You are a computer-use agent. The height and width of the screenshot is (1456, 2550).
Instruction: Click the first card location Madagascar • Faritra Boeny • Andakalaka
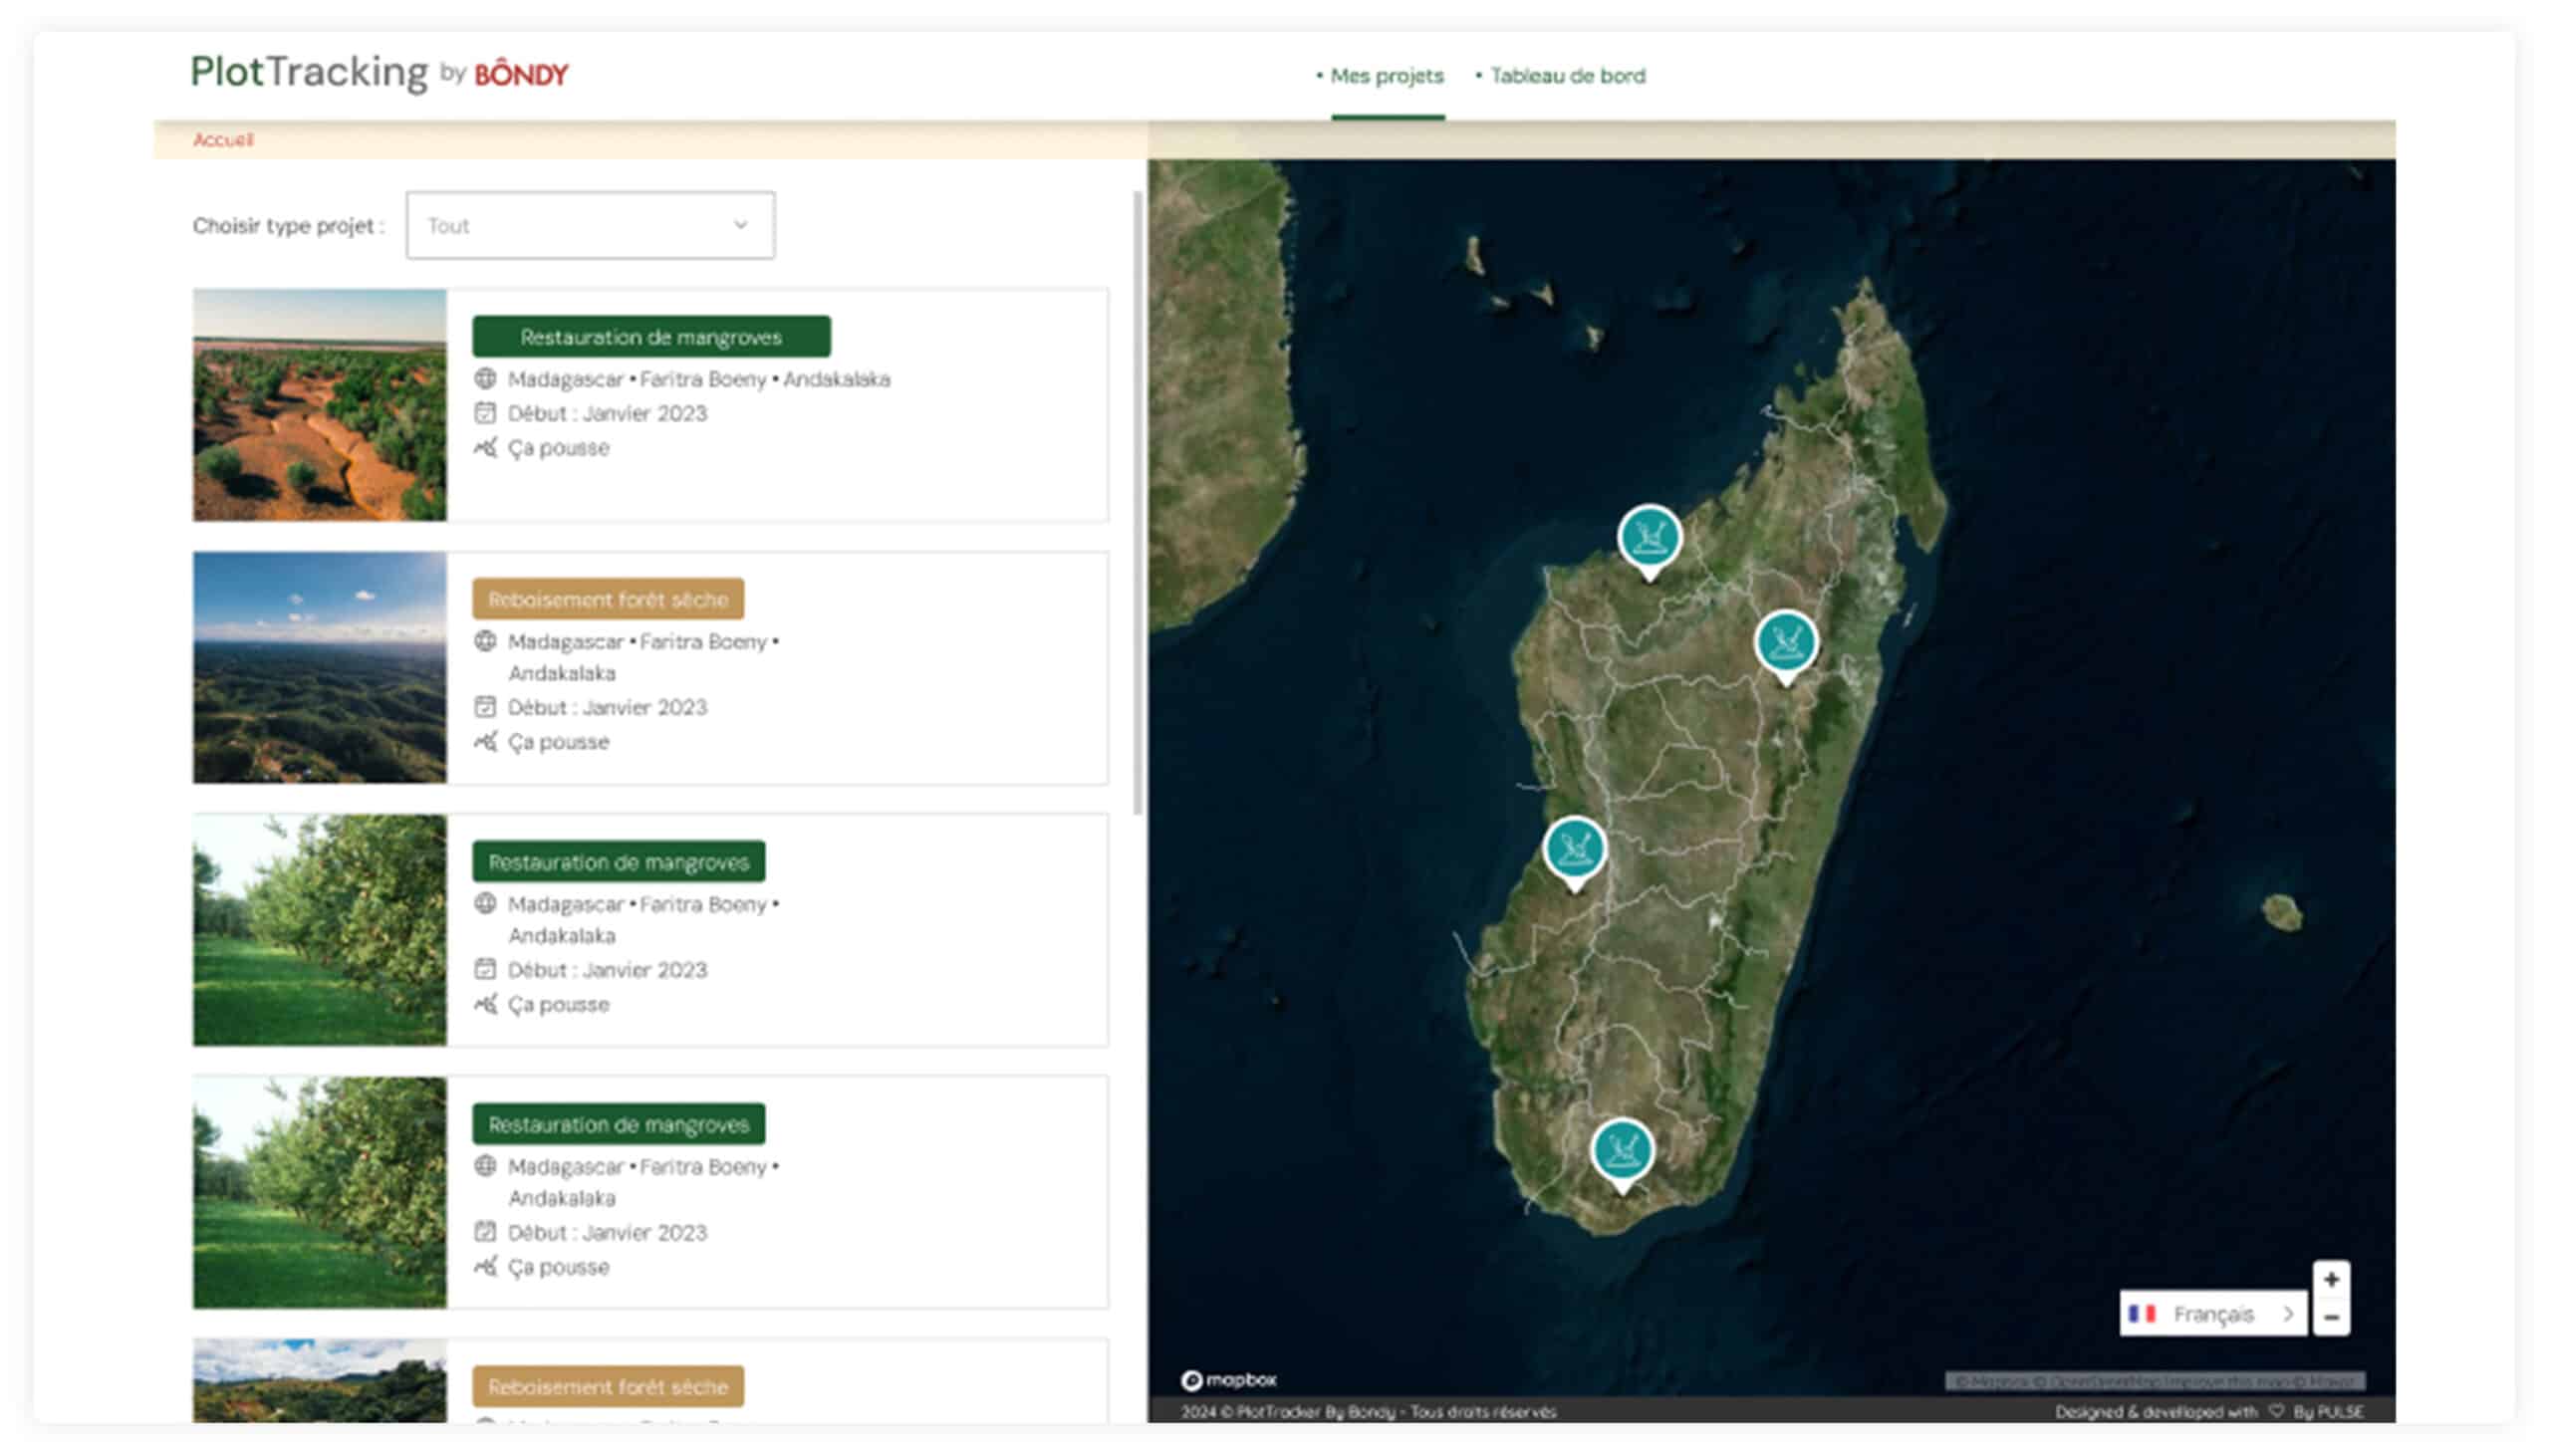tap(699, 379)
